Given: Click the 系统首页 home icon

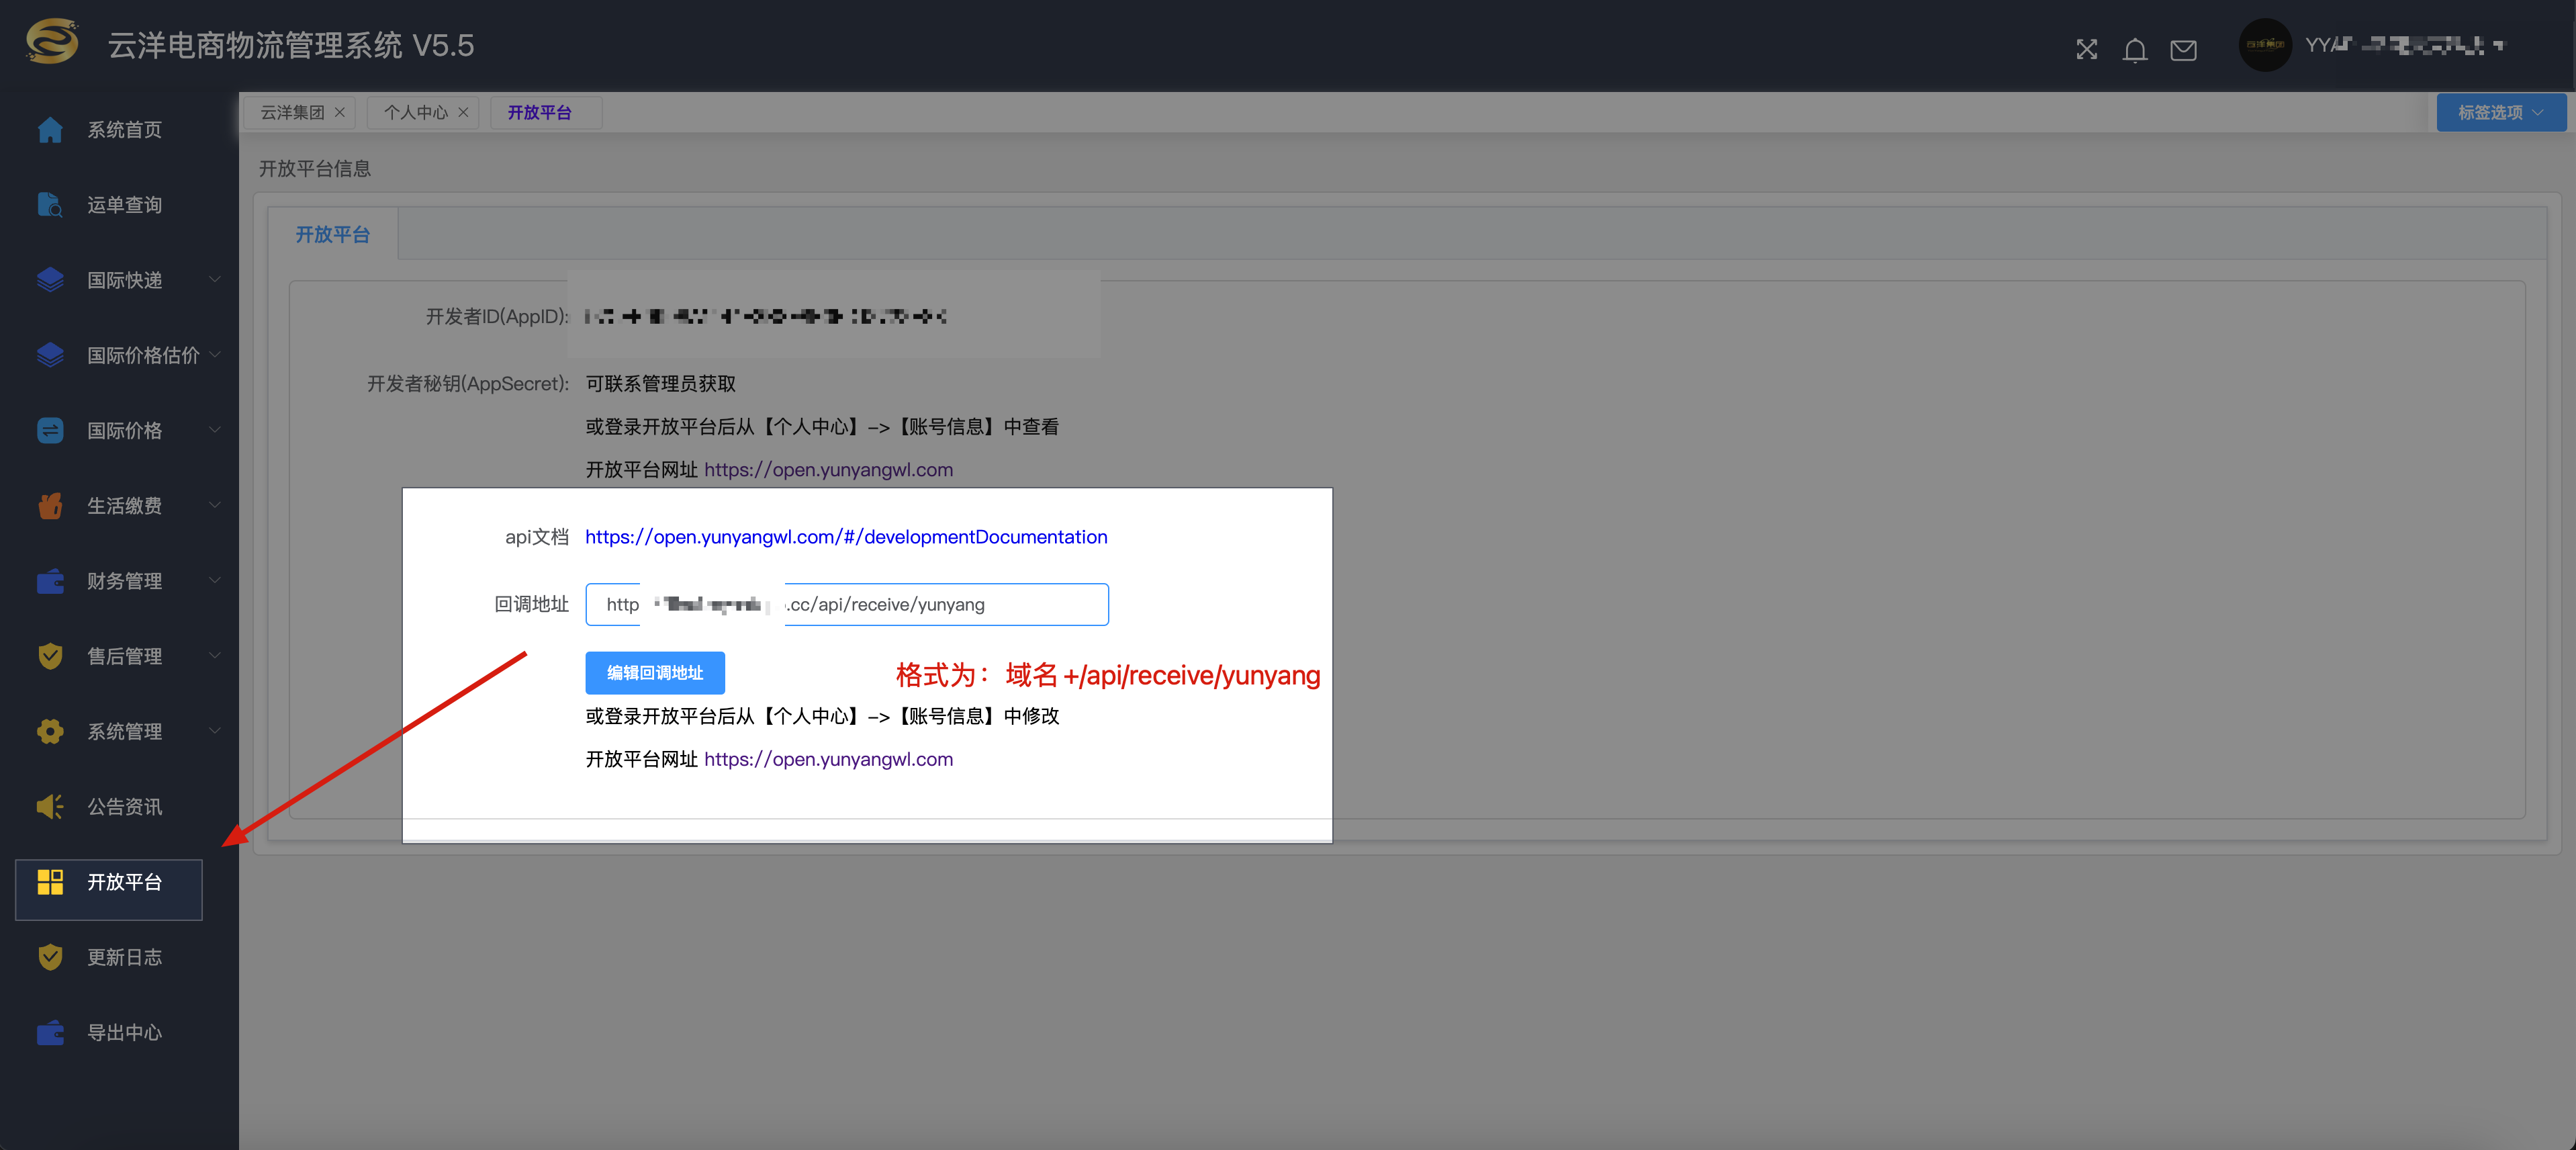Looking at the screenshot, I should point(50,130).
